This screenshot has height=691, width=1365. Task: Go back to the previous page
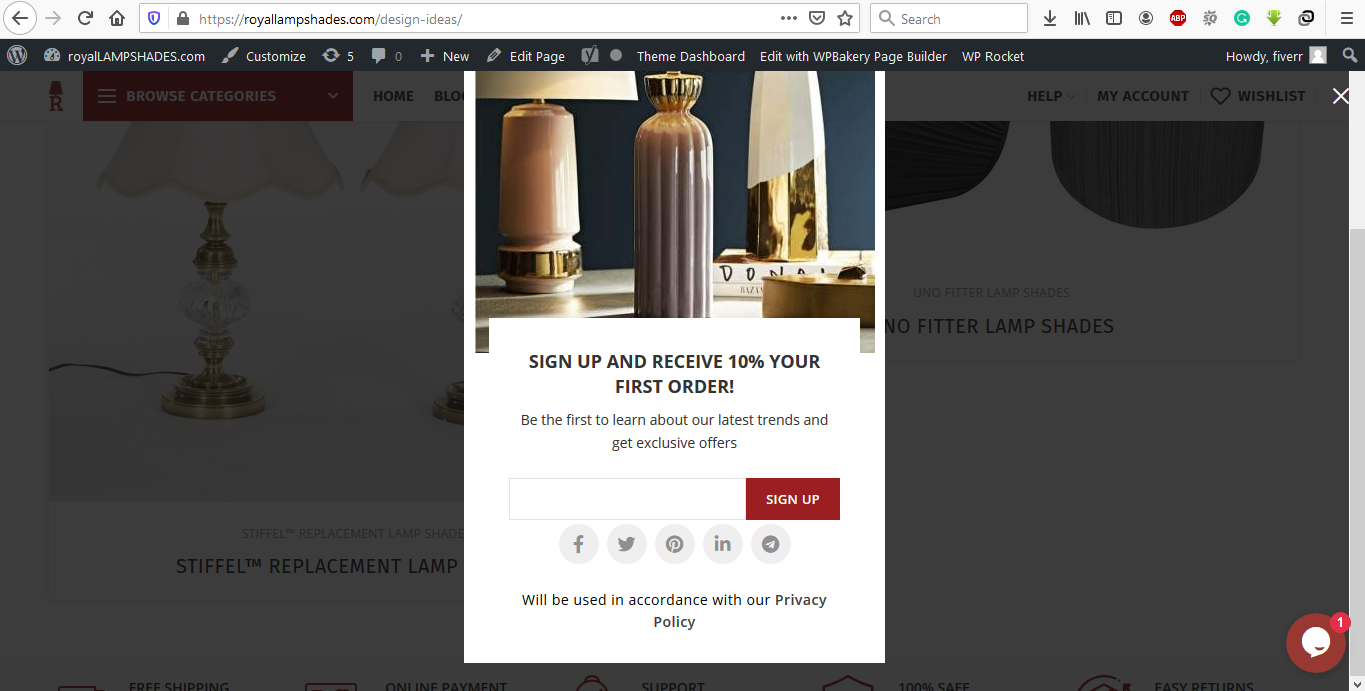point(19,18)
